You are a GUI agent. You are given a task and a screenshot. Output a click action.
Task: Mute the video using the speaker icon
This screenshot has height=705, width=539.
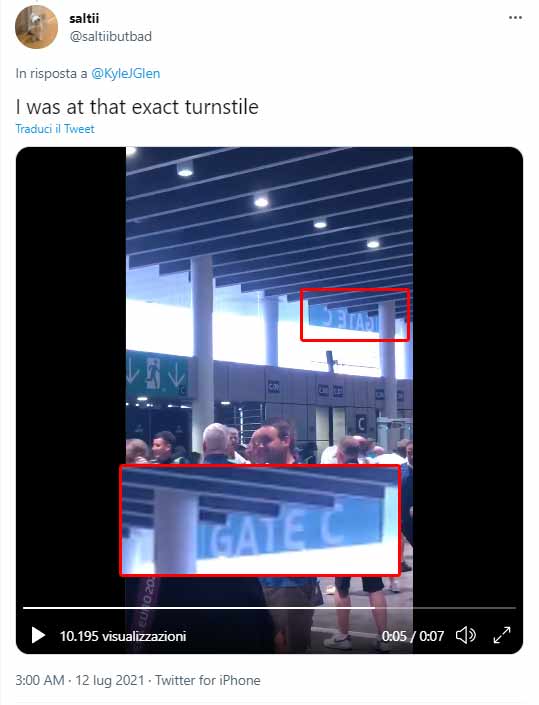(x=466, y=635)
